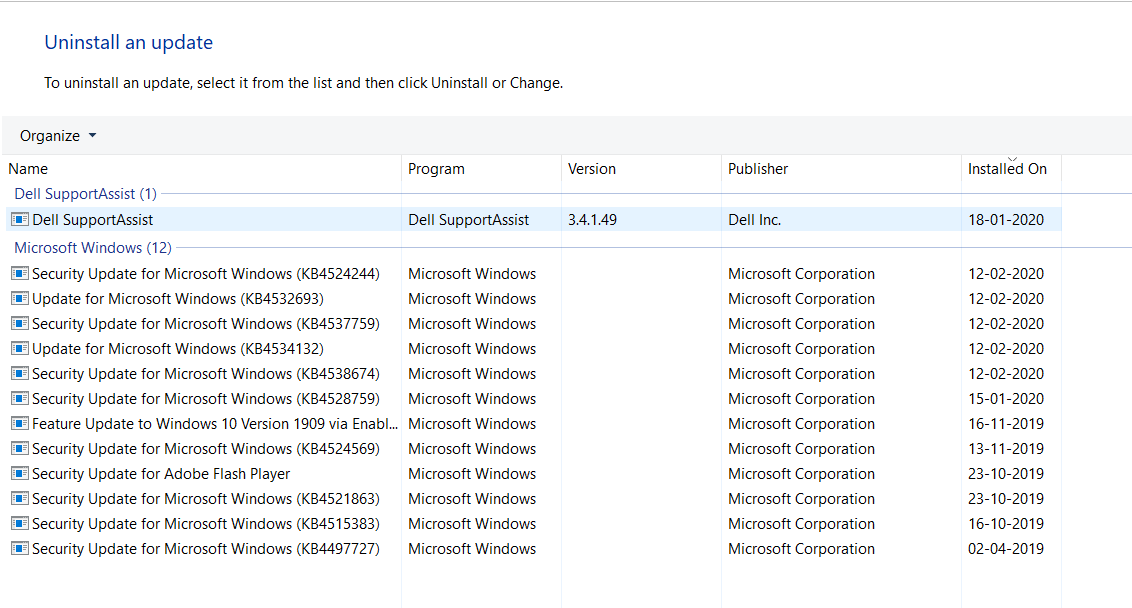Image resolution: width=1132 pixels, height=608 pixels.
Task: Click the installed date 02-04-2019
Action: pyautogui.click(x=1006, y=549)
